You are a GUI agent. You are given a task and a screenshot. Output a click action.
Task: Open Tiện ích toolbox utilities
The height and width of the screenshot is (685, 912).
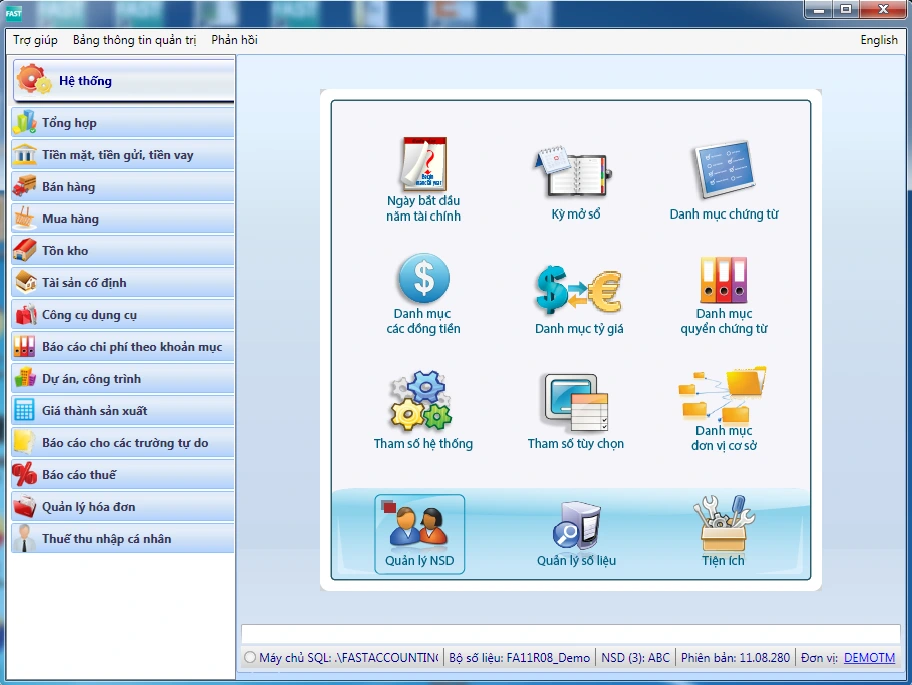[722, 525]
